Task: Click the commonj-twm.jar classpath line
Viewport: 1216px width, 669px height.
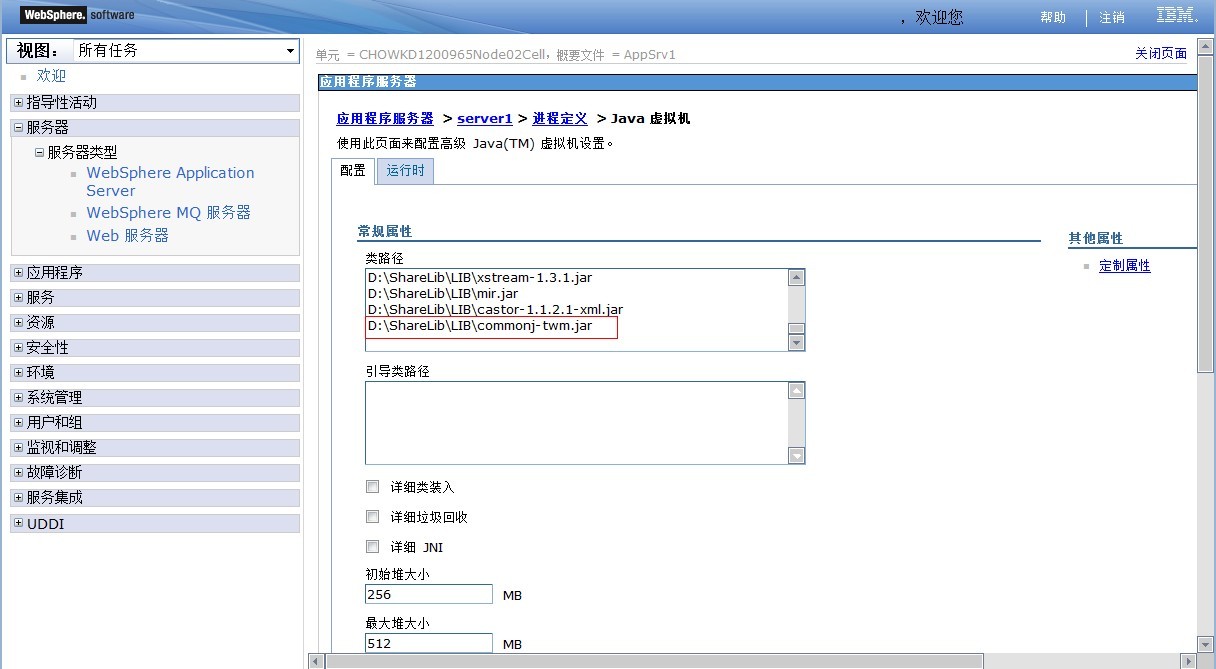Action: (x=480, y=326)
